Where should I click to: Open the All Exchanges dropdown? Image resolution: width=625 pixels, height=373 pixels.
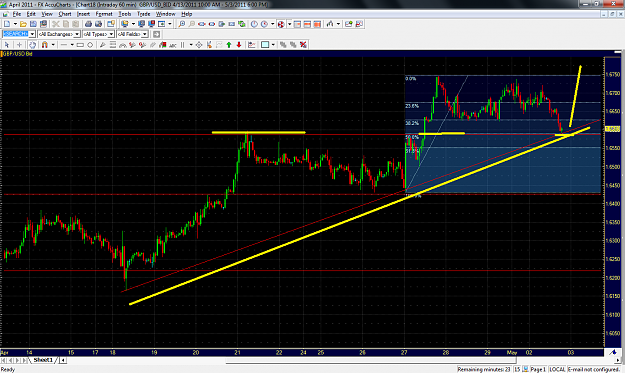[x=77, y=34]
